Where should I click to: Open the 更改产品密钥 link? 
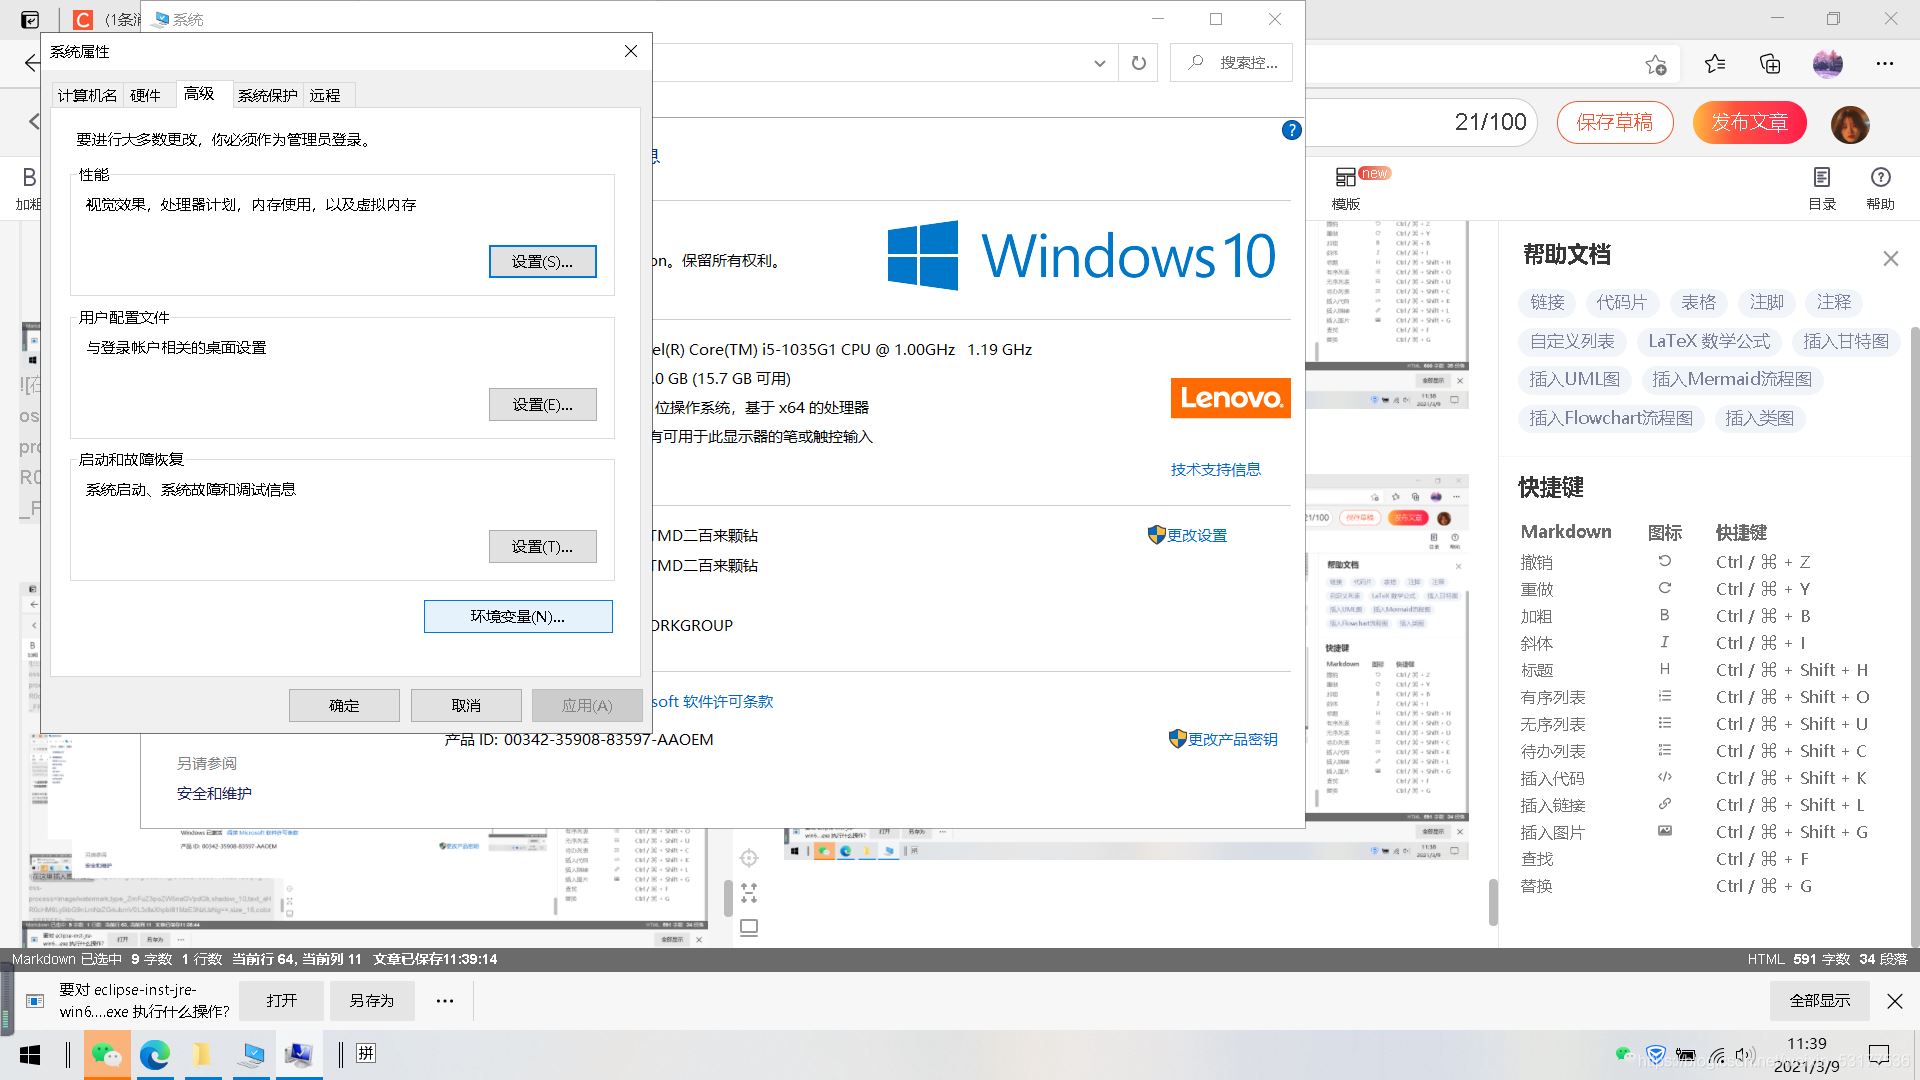pos(1232,739)
